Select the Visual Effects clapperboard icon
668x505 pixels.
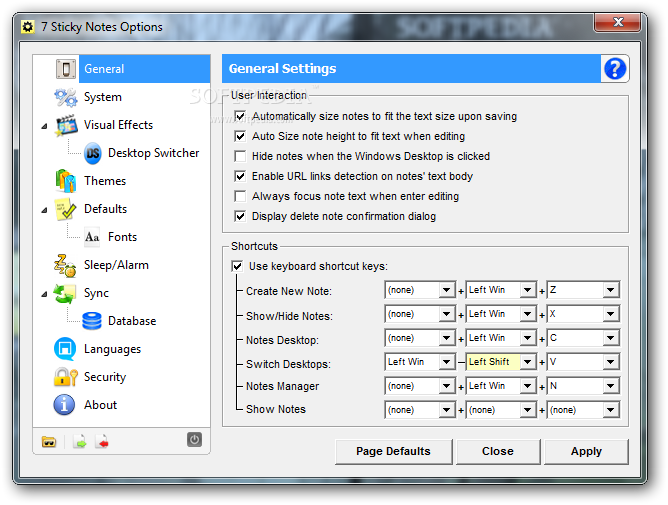(x=66, y=125)
